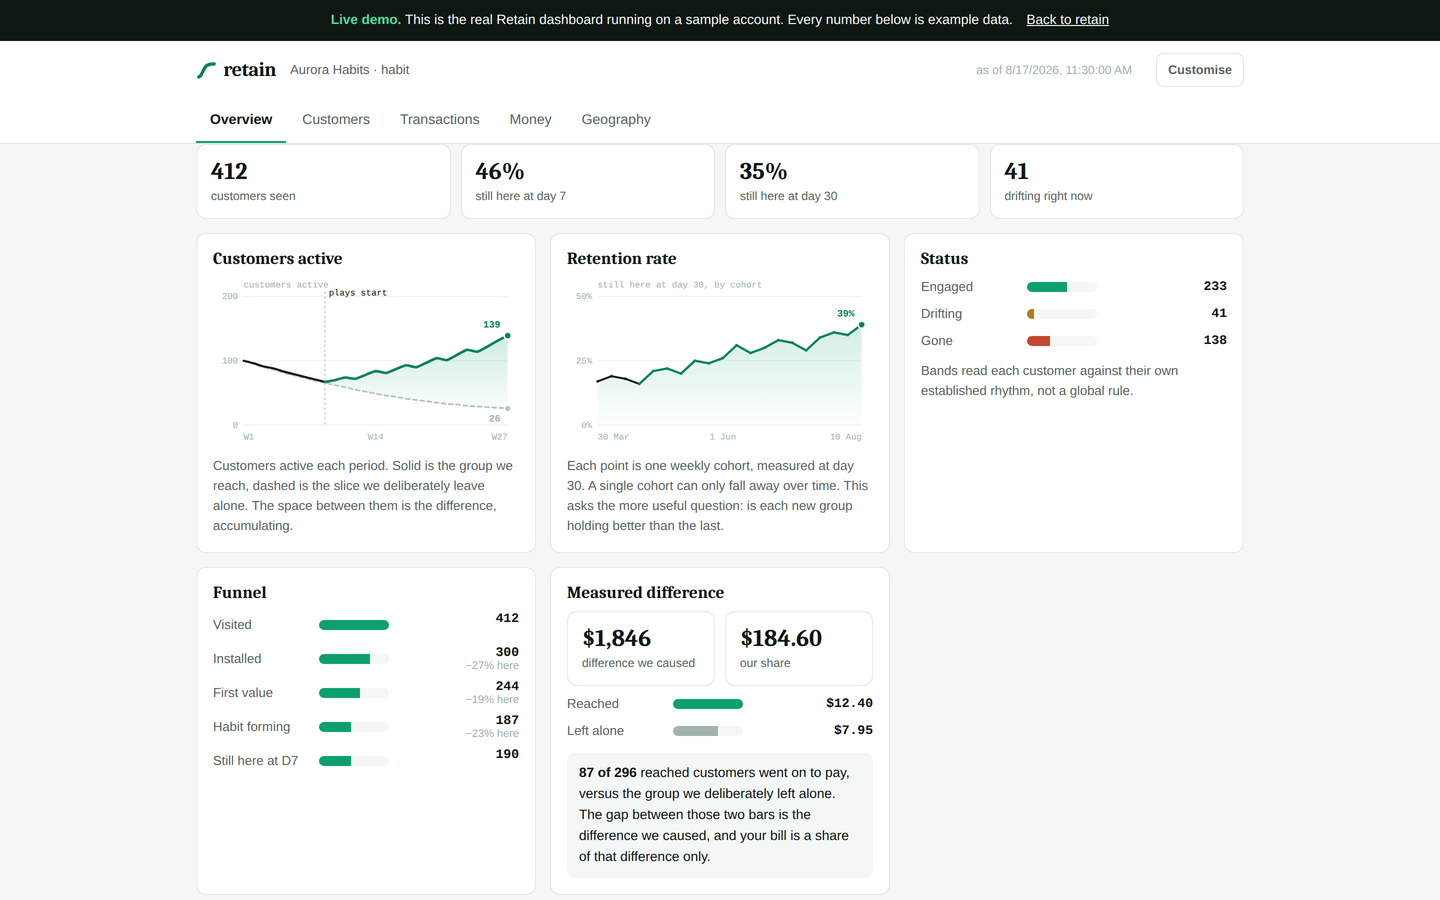The height and width of the screenshot is (900, 1440).
Task: Click the Measured difference heading
Action: pyautogui.click(x=645, y=593)
